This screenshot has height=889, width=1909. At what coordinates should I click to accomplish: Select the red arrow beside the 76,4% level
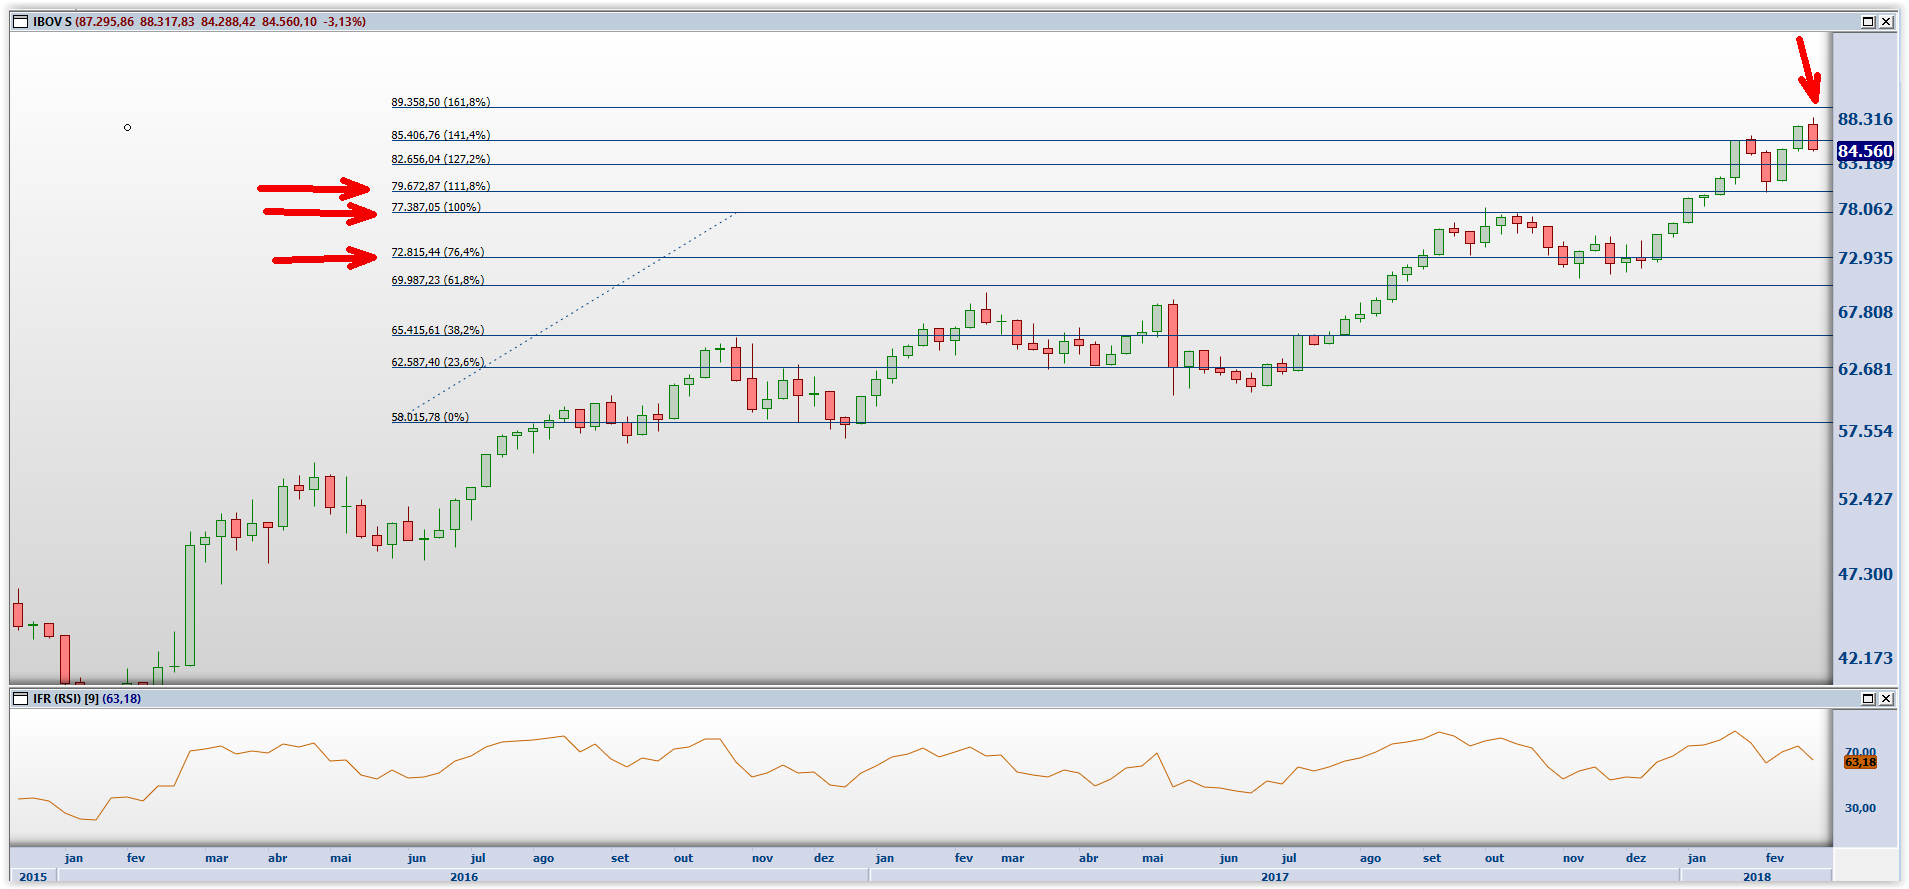[324, 258]
